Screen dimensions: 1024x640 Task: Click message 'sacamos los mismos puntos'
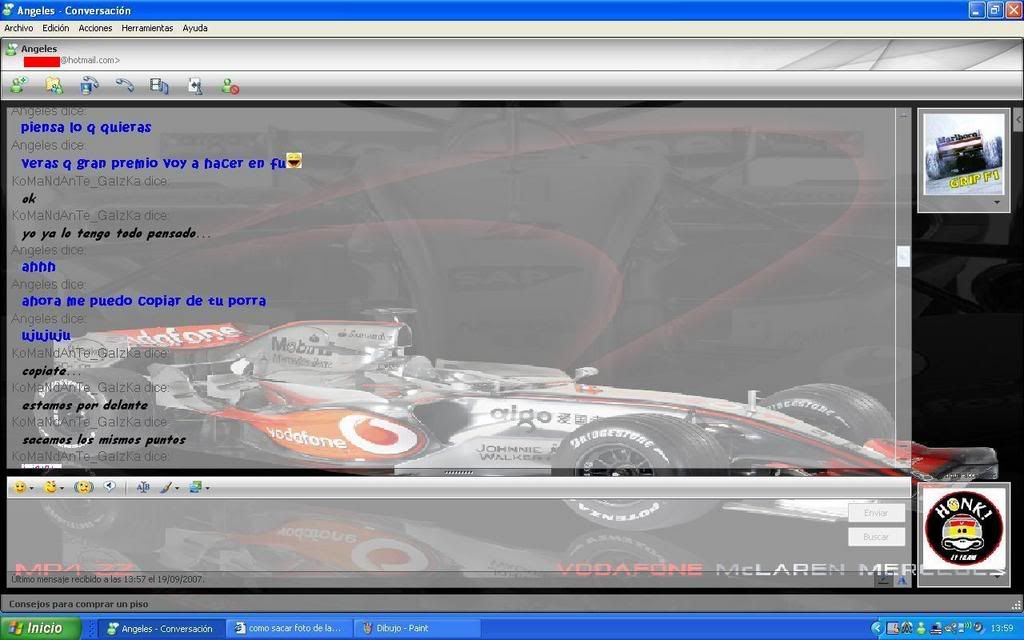tap(104, 440)
